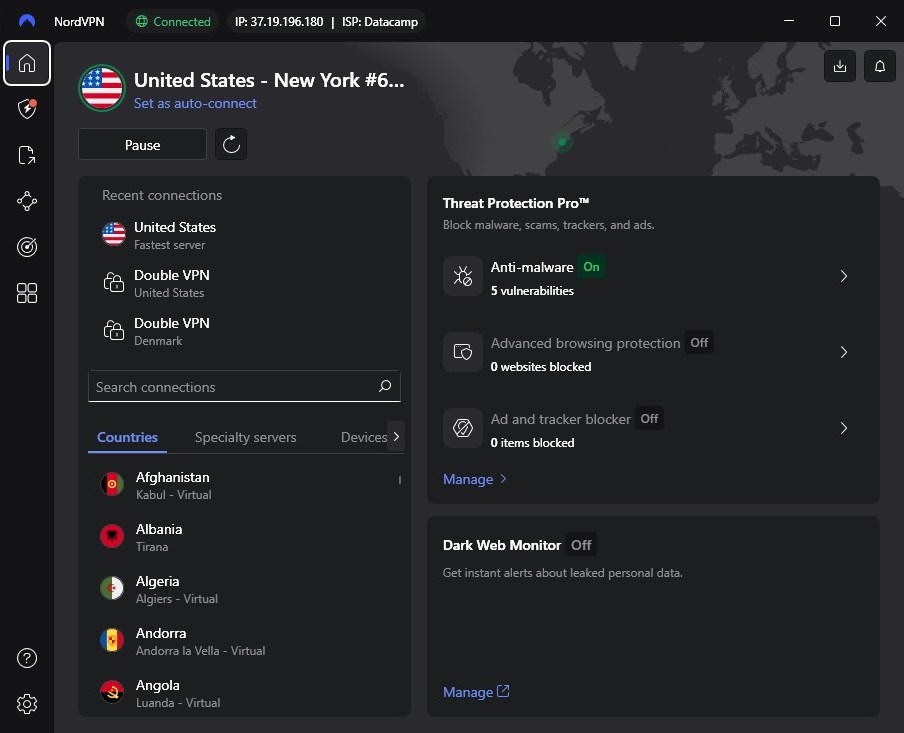The image size is (904, 733).
Task: Click the Ad and tracker blocker icon
Action: [x=463, y=428]
